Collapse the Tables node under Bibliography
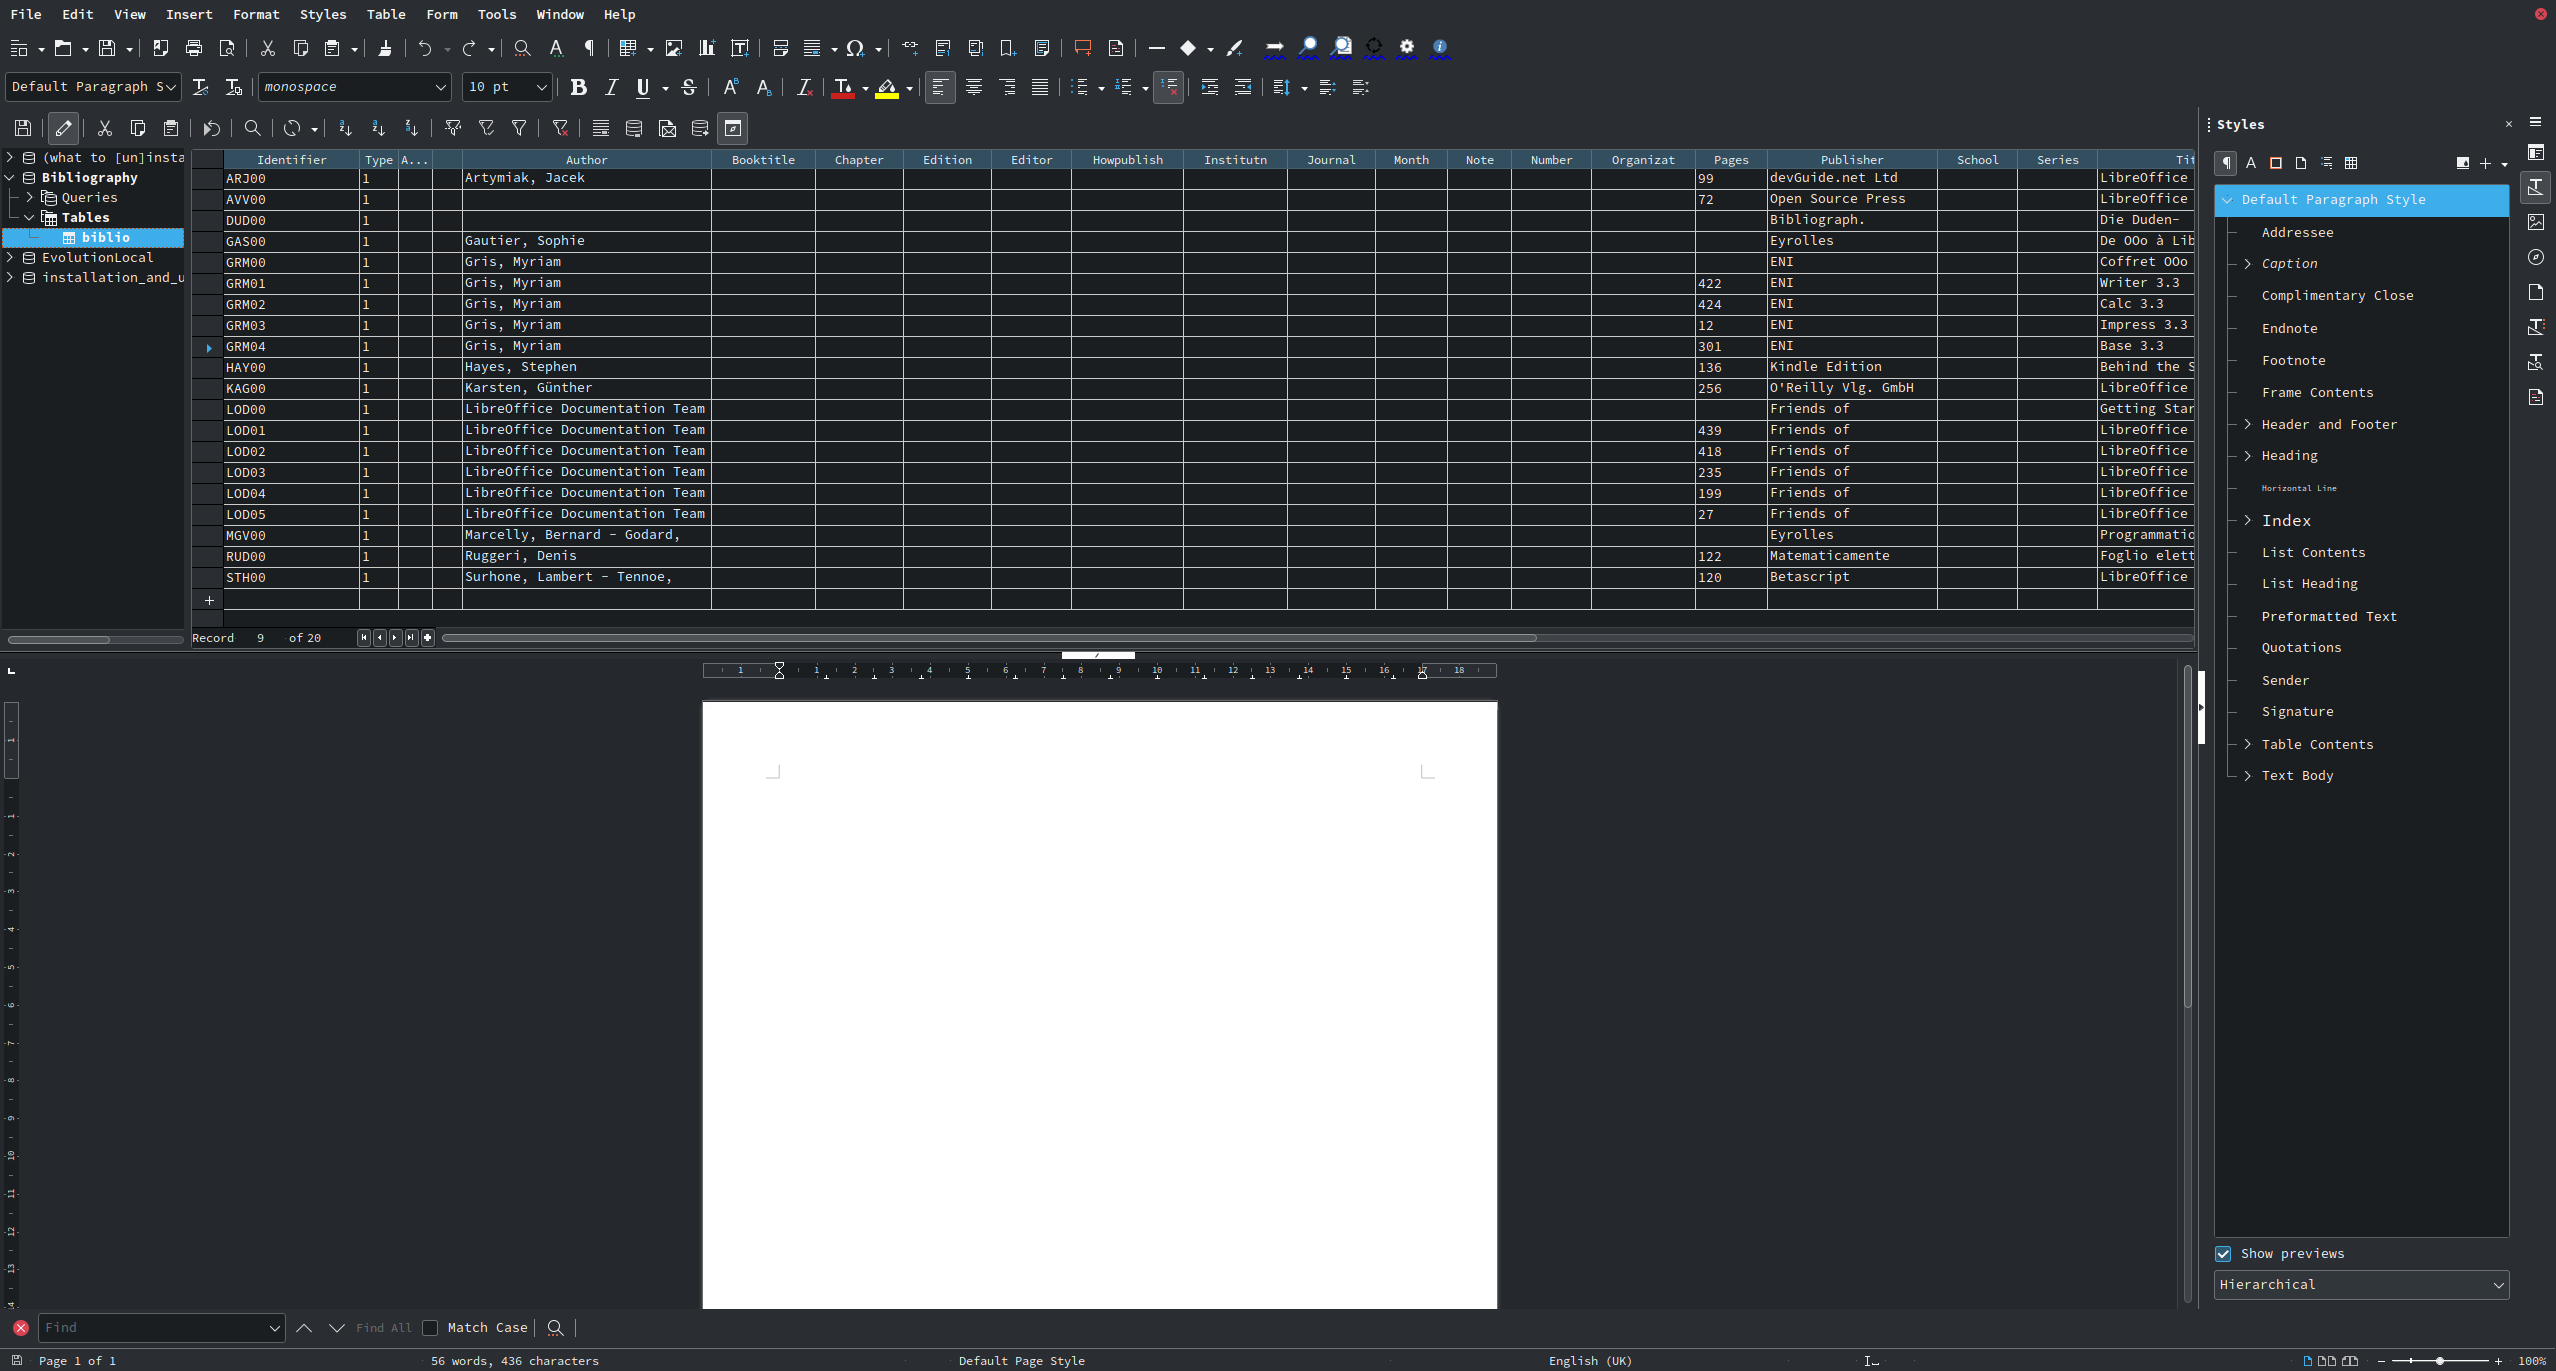2556x1371 pixels. point(29,217)
